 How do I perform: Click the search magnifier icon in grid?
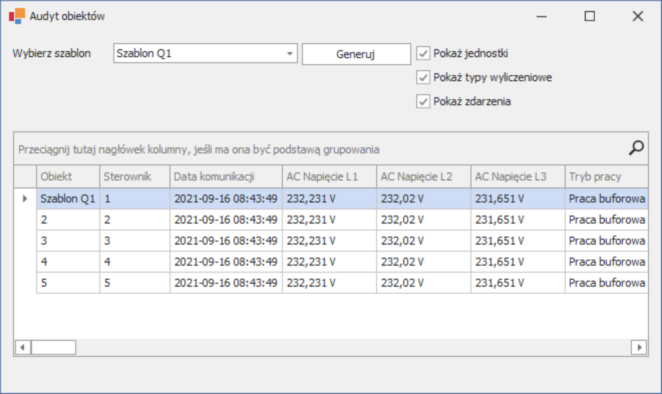coord(636,148)
